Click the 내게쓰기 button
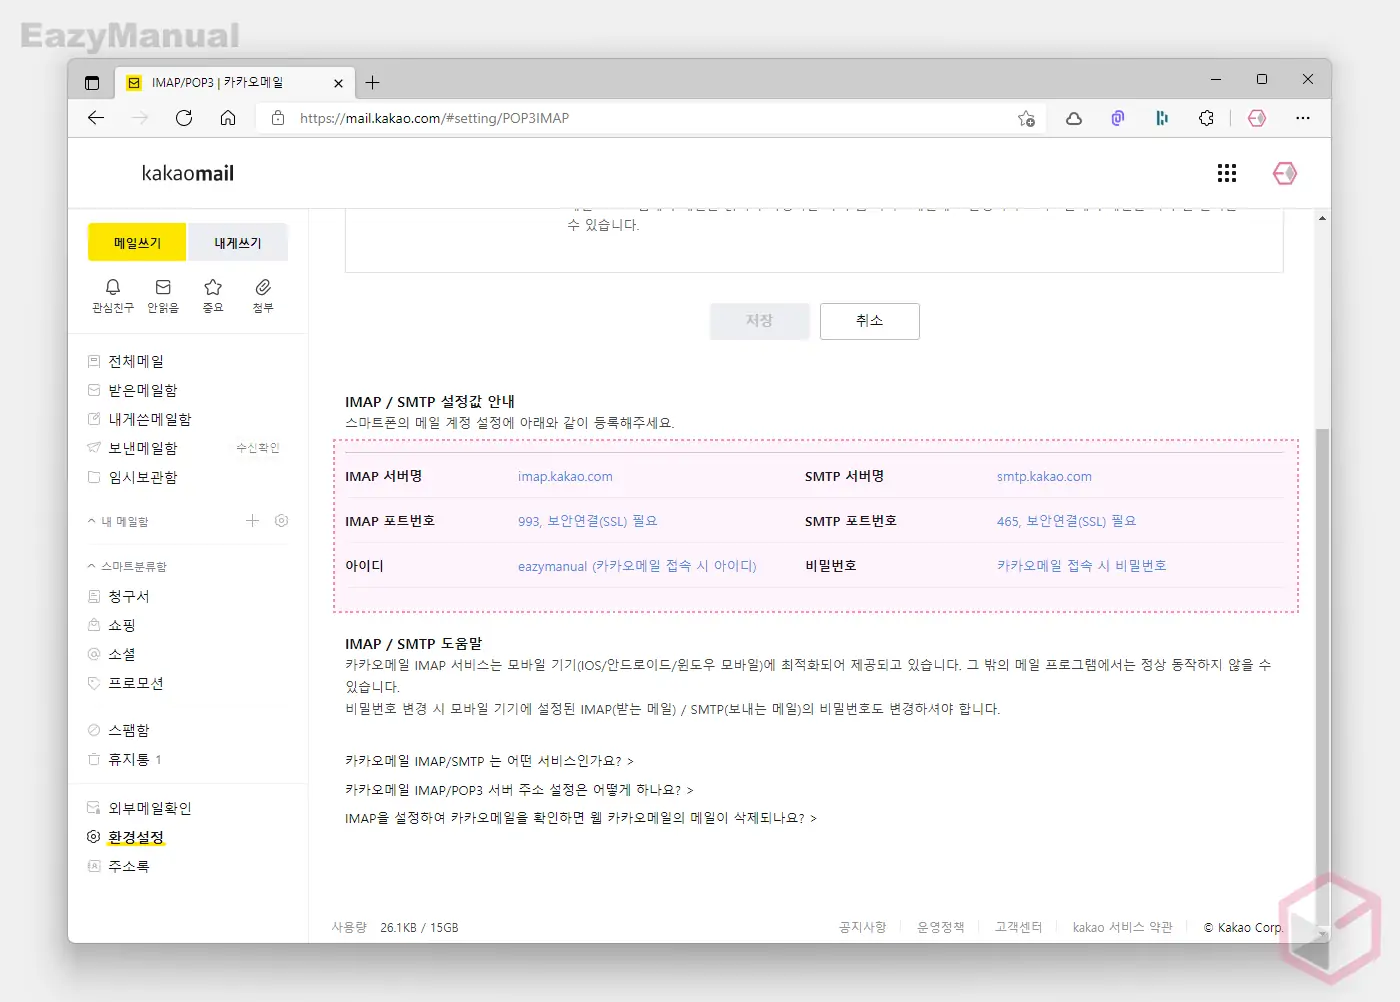This screenshot has height=1002, width=1400. [238, 243]
